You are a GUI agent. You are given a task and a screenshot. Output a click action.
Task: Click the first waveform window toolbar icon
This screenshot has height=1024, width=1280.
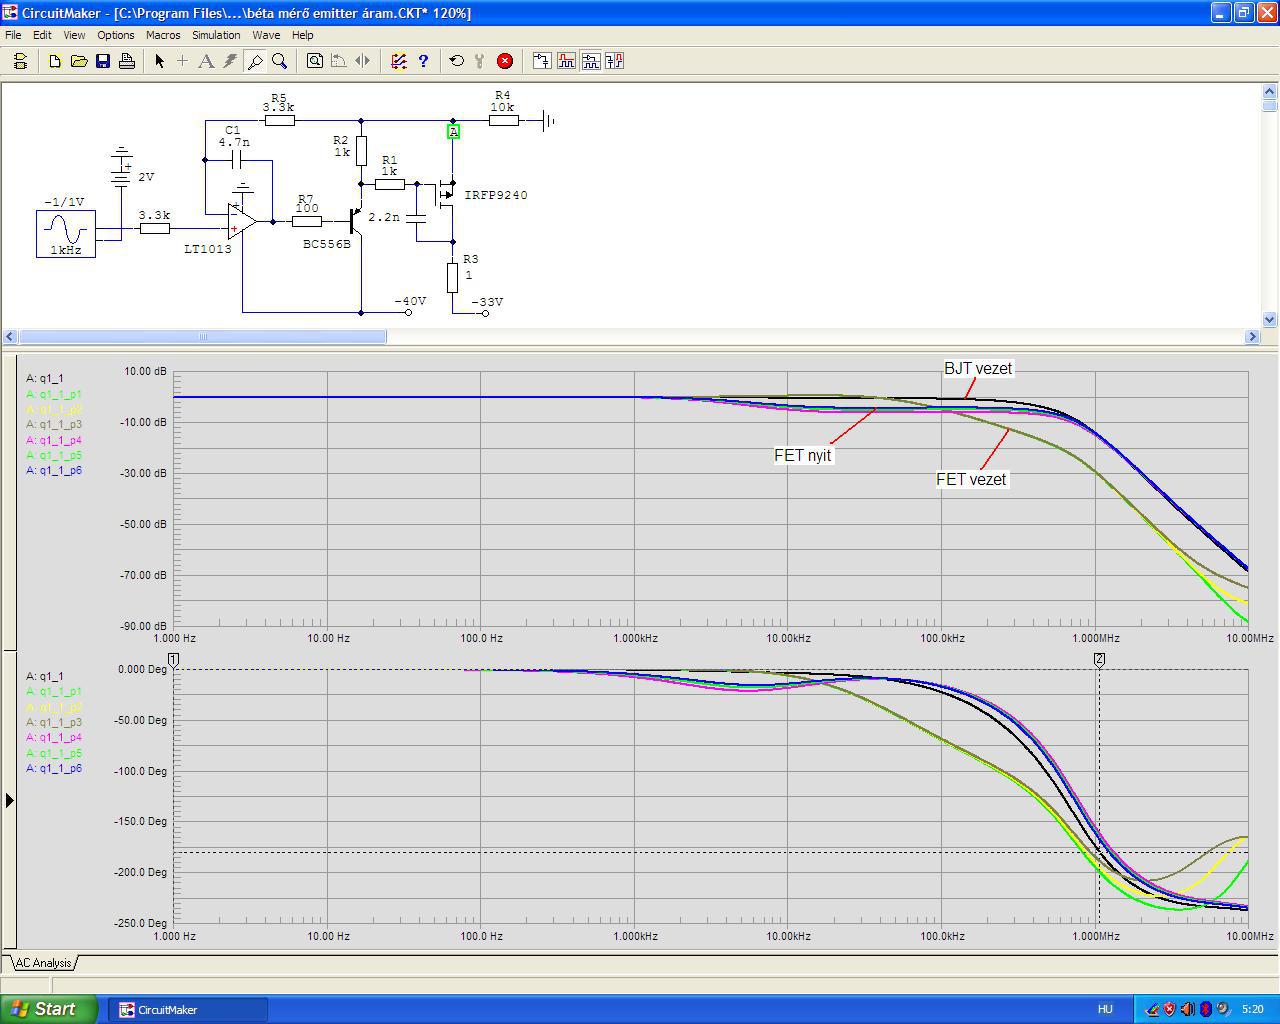click(542, 61)
